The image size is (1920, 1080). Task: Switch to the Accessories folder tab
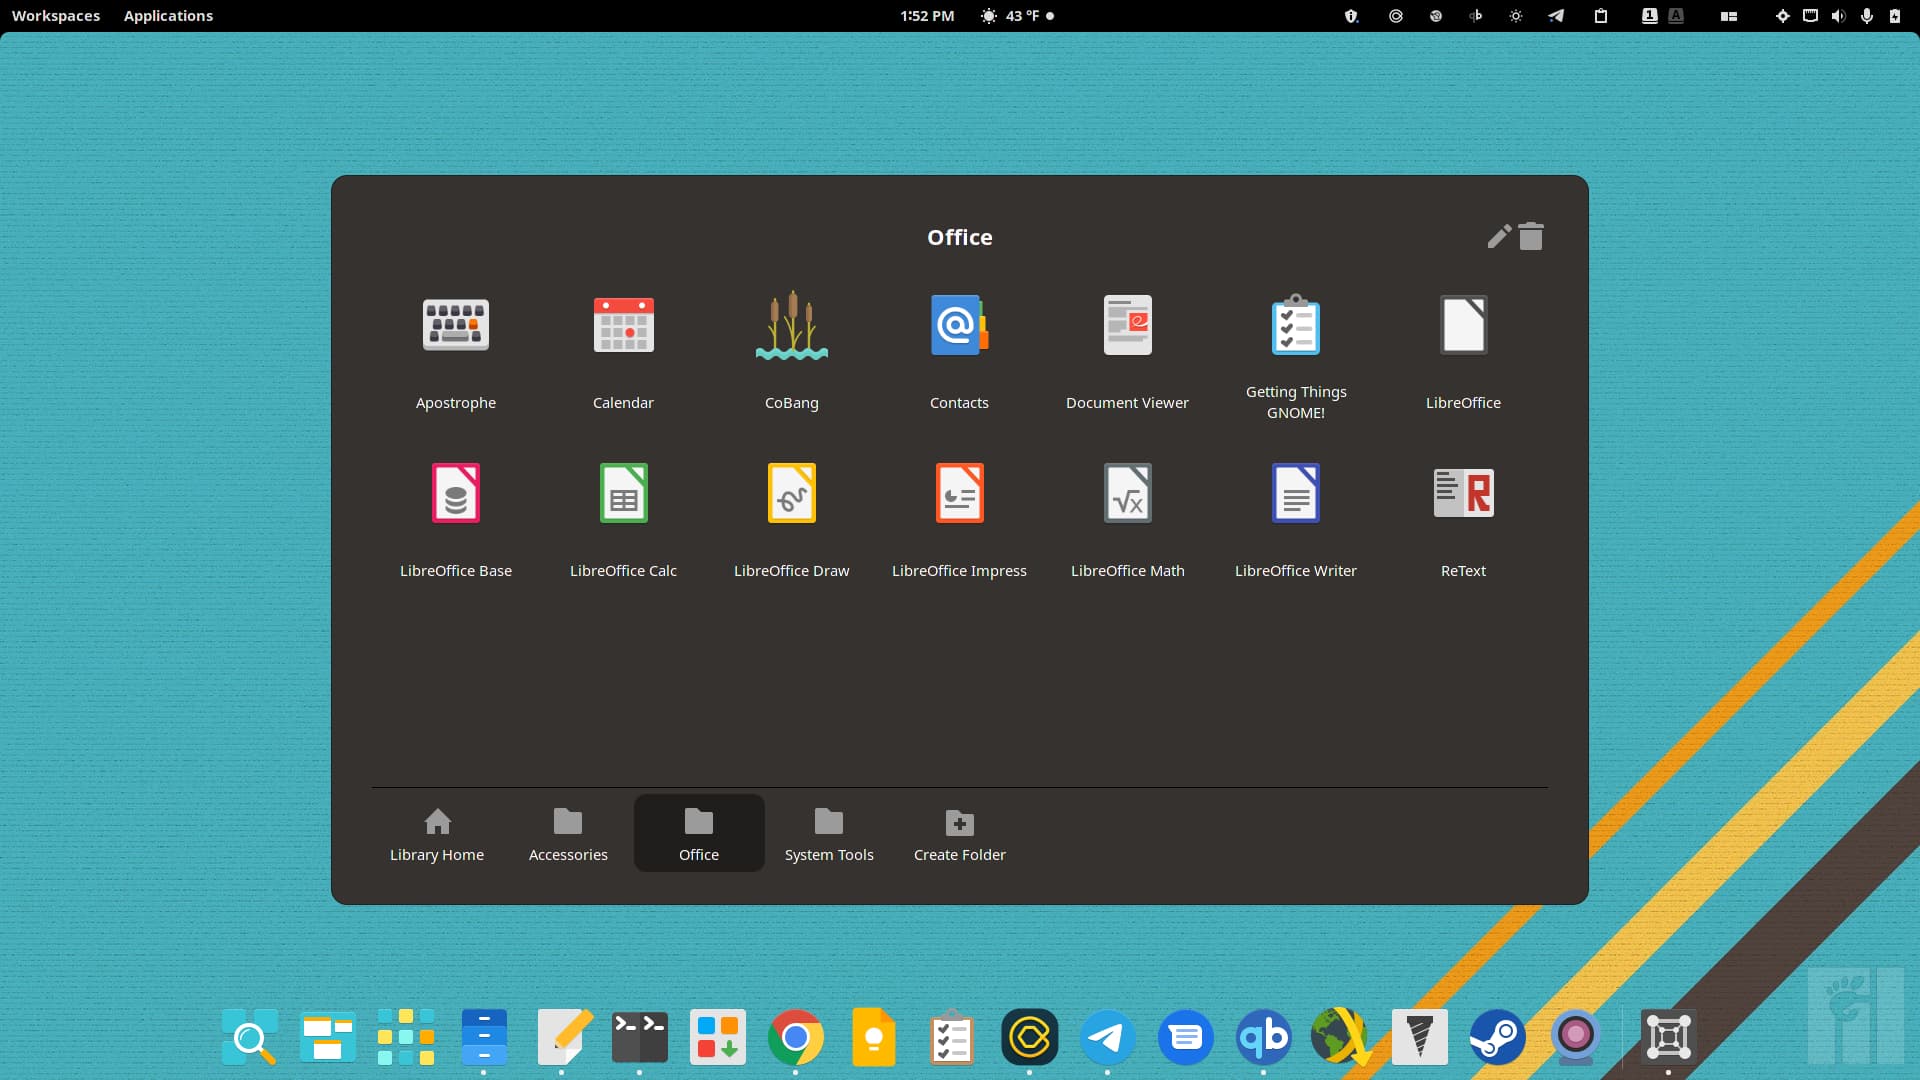point(568,833)
